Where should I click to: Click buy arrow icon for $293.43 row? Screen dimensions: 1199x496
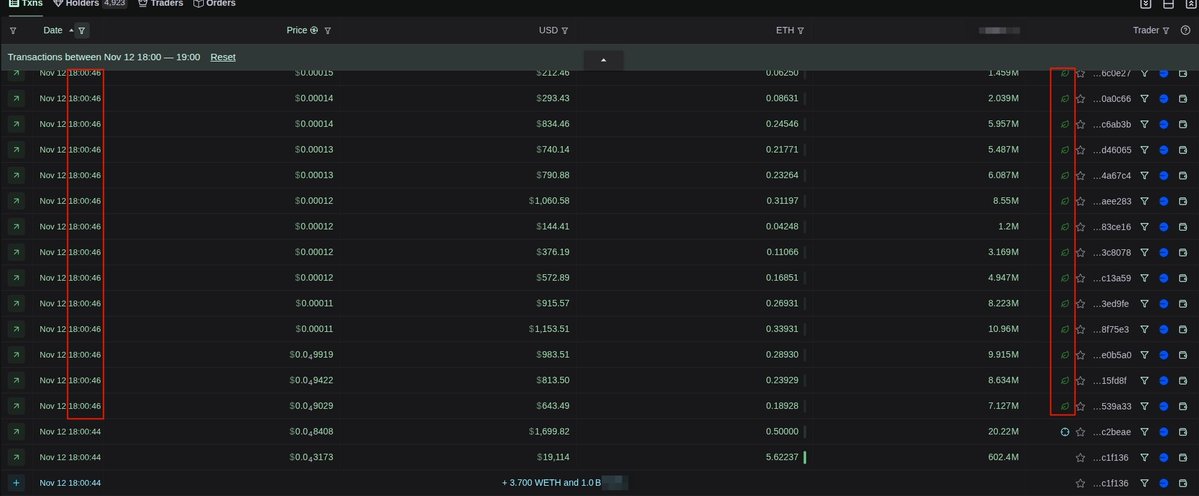pos(16,99)
